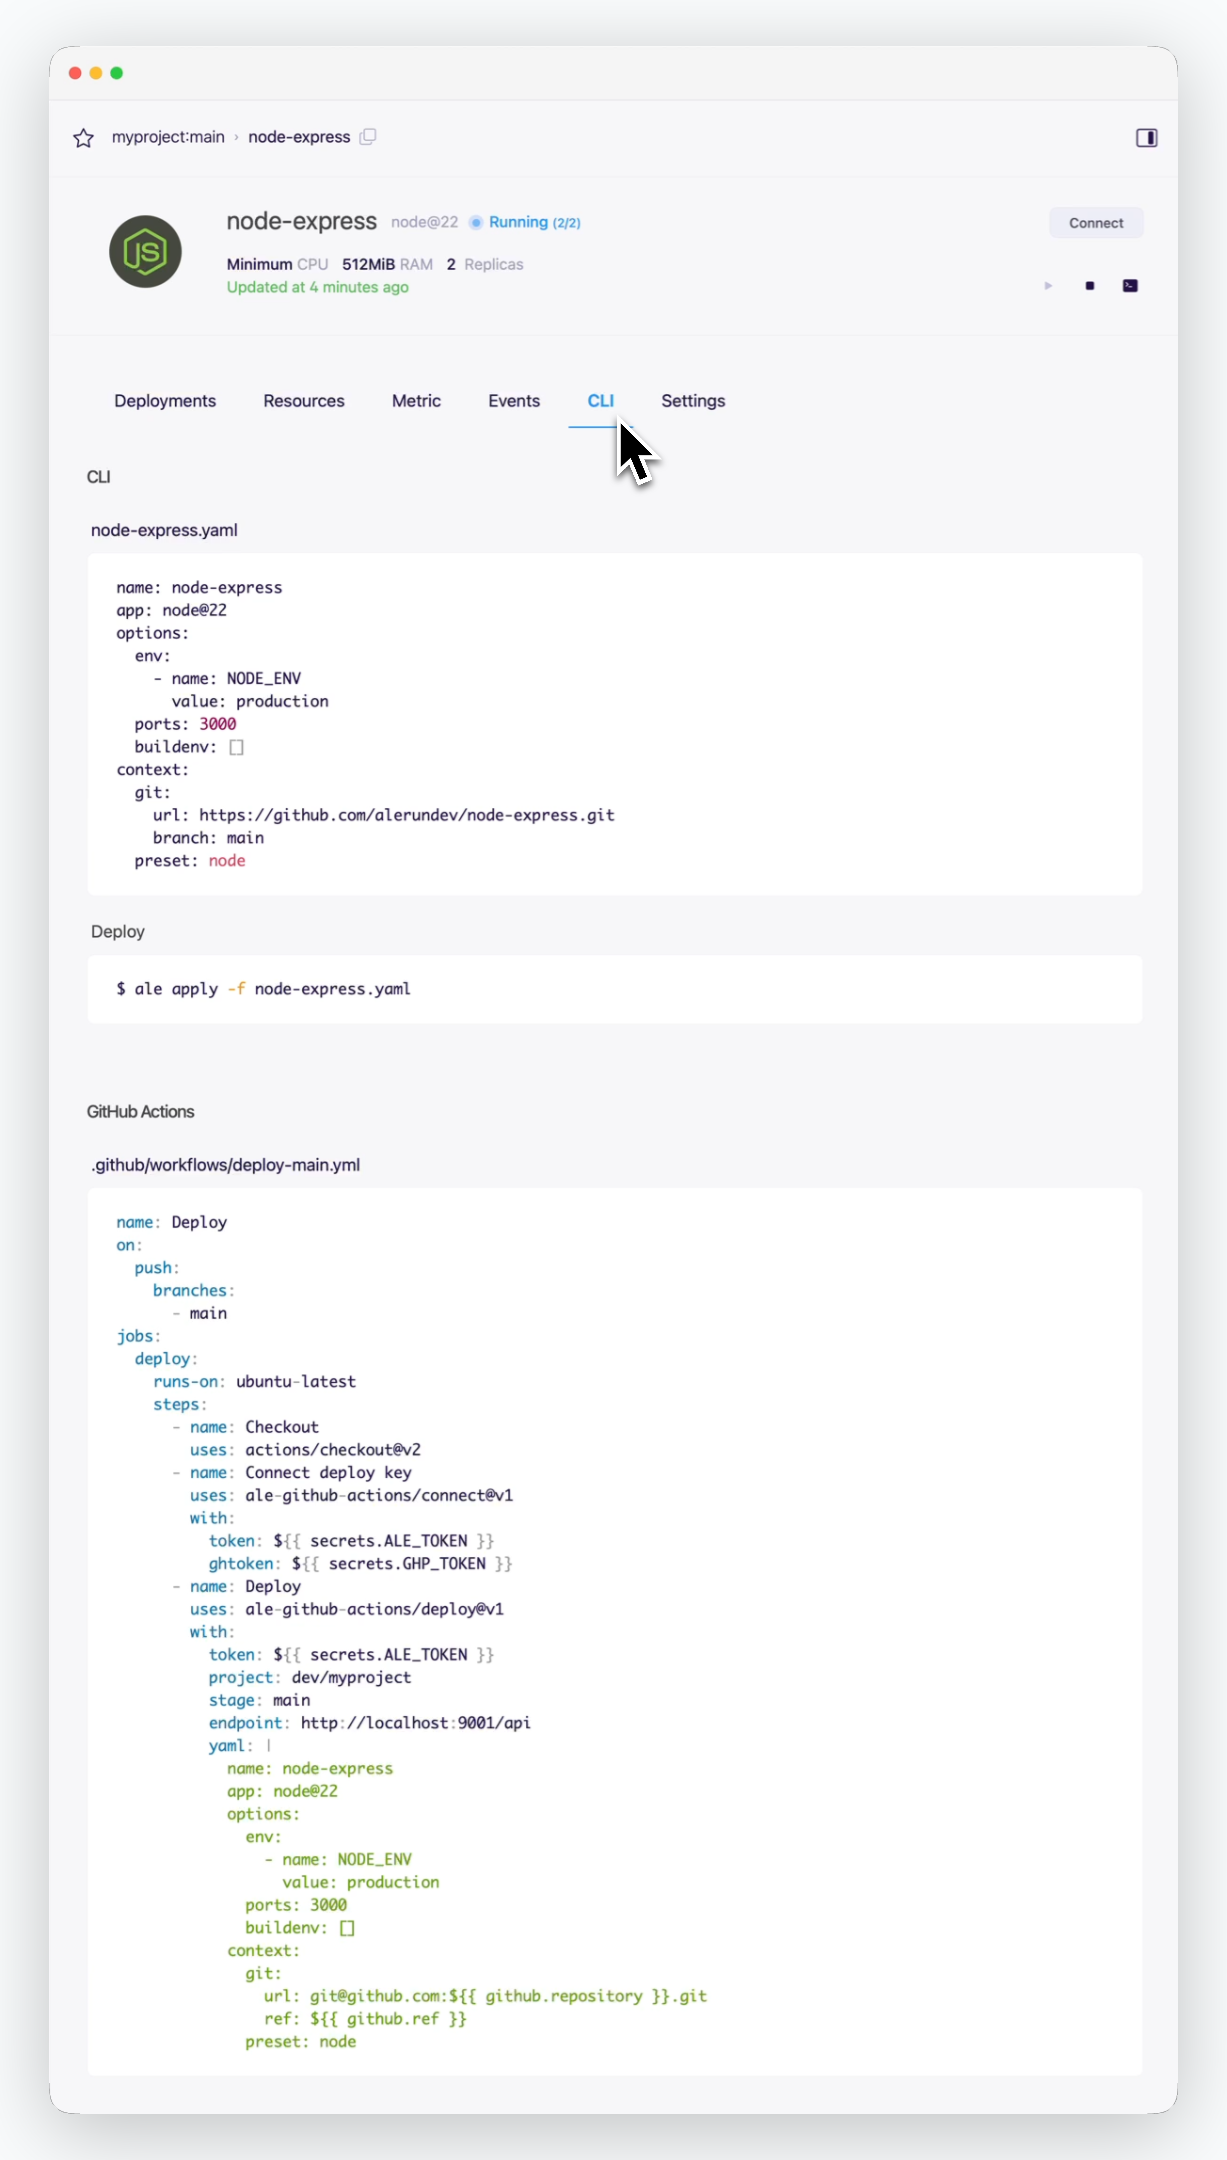Toggle the right sidebar panel icon

pos(1147,138)
